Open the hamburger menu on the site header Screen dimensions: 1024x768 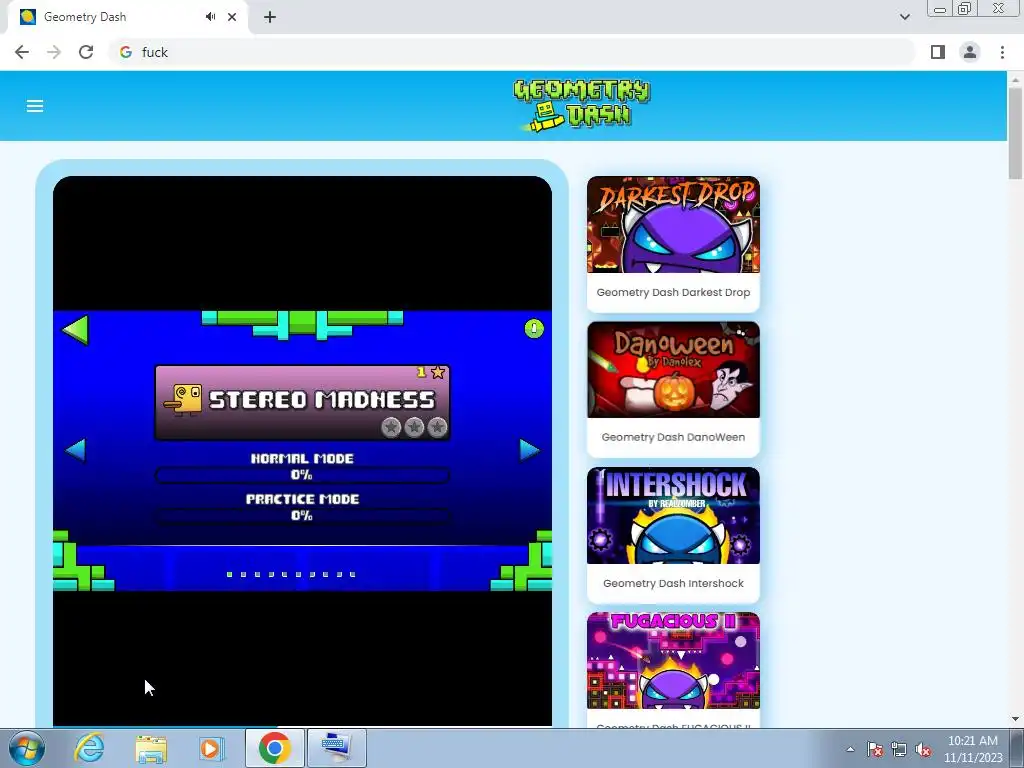click(x=35, y=106)
